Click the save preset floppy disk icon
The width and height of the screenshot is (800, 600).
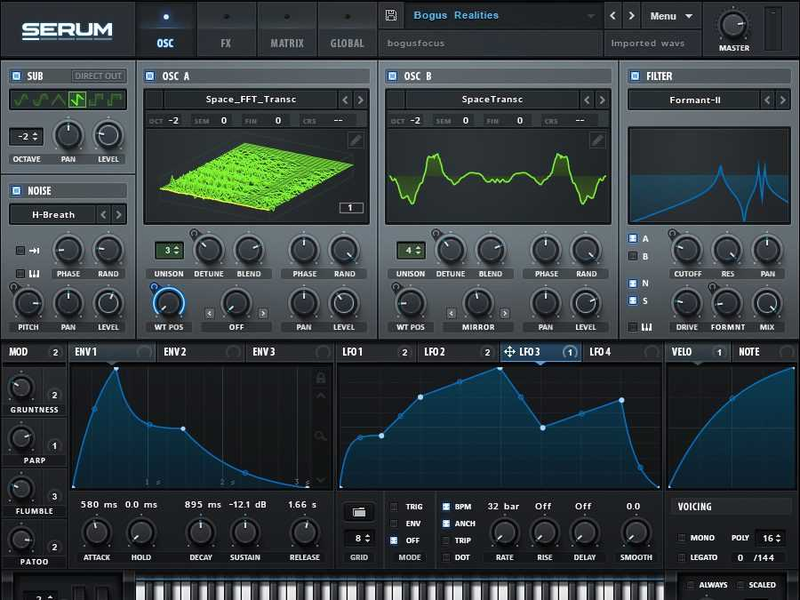coord(391,15)
